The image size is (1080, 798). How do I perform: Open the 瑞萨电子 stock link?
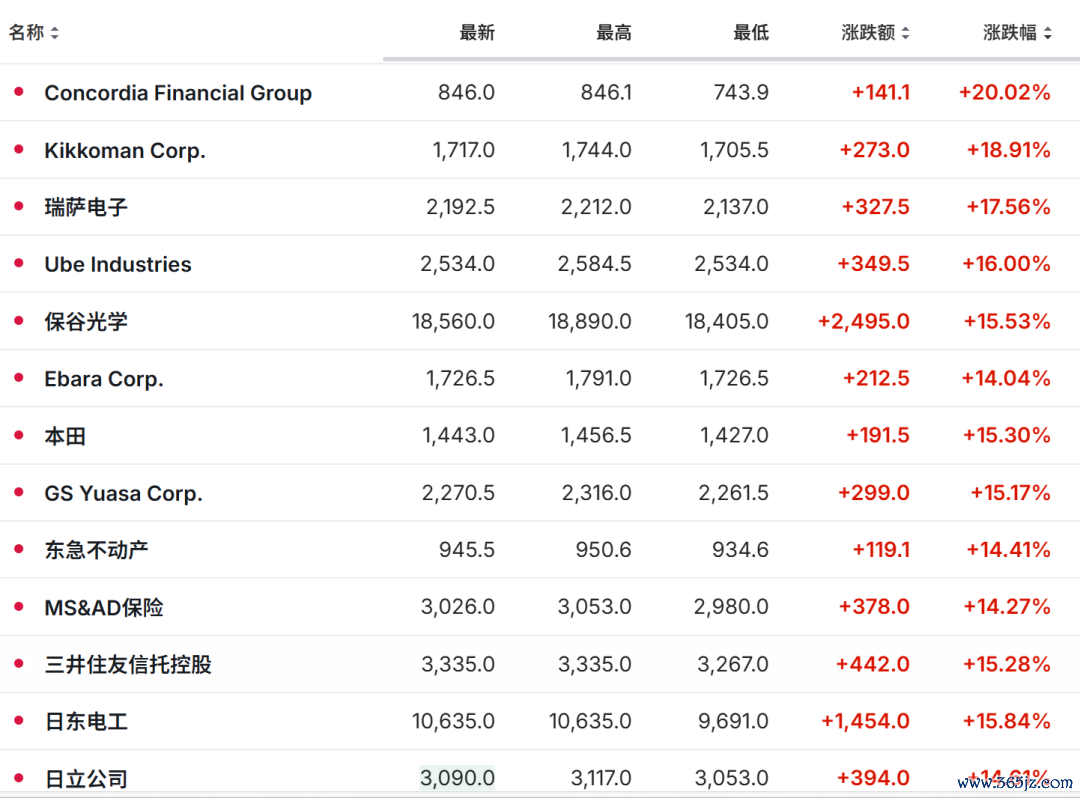[x=86, y=207]
